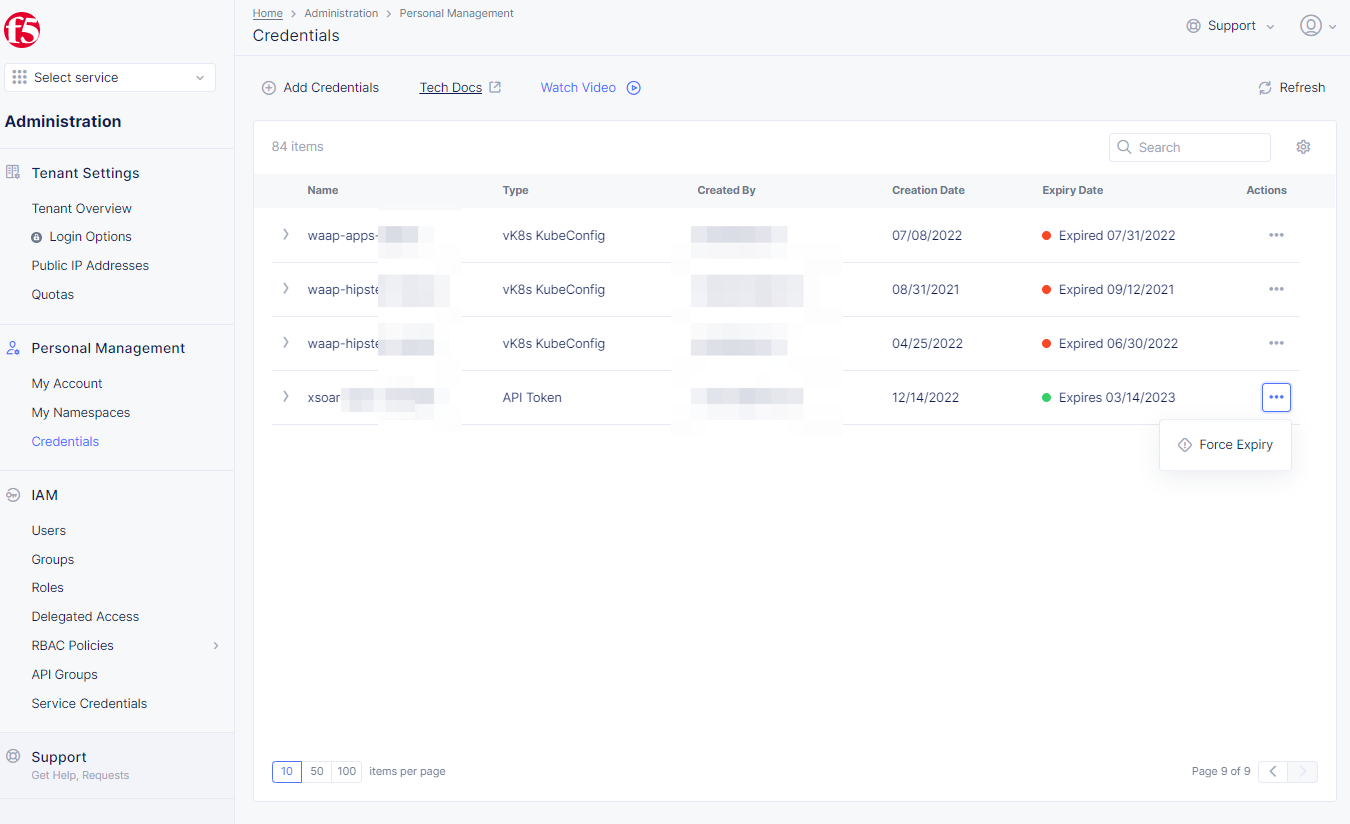This screenshot has height=824, width=1350.
Task: Open the Users page under IAM
Action: coord(48,530)
